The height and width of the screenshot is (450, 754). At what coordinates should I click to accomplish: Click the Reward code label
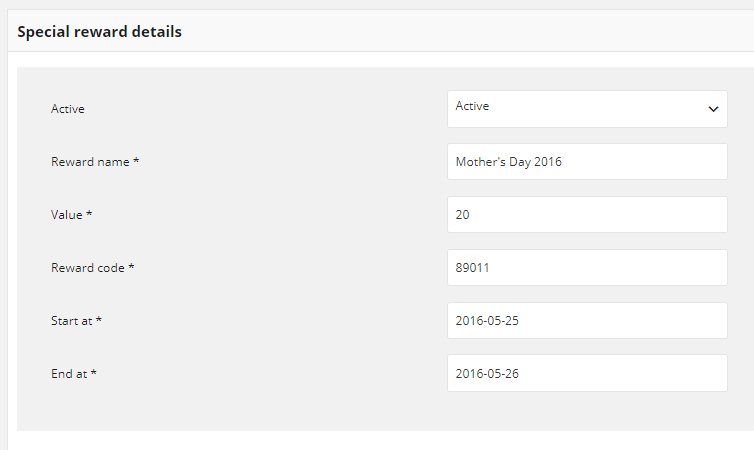point(92,267)
